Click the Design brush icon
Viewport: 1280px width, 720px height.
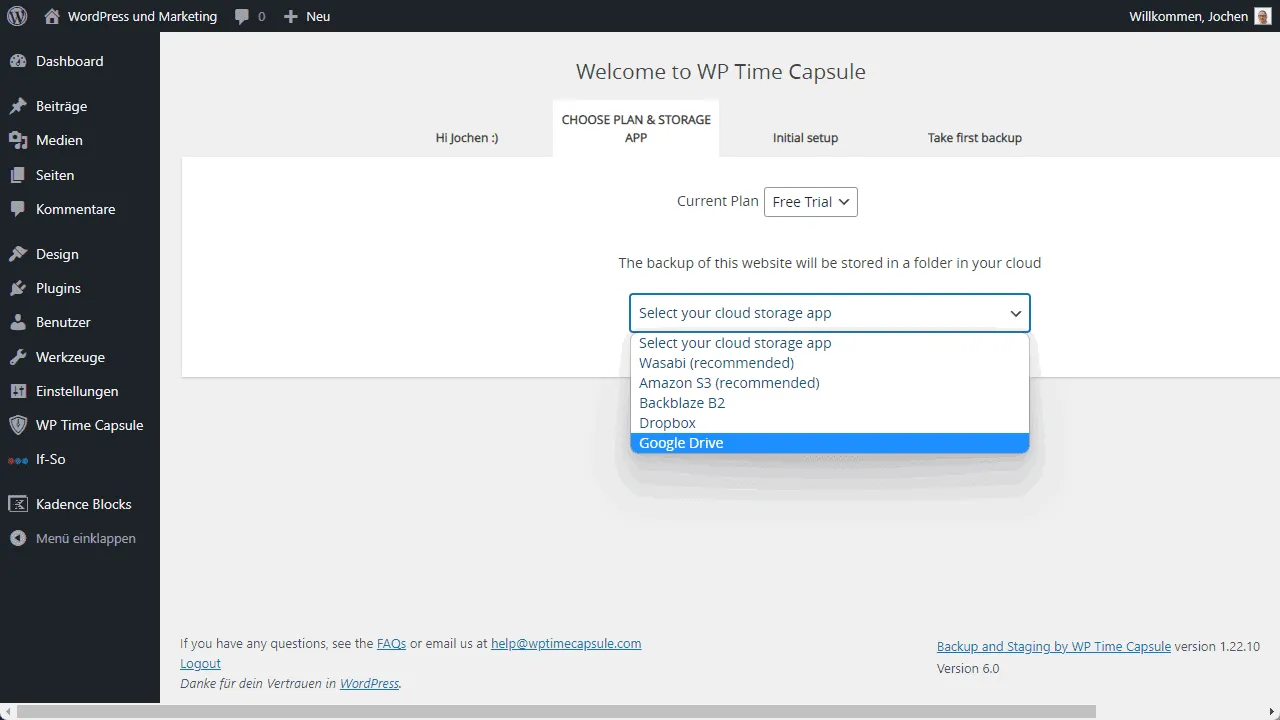[18, 254]
